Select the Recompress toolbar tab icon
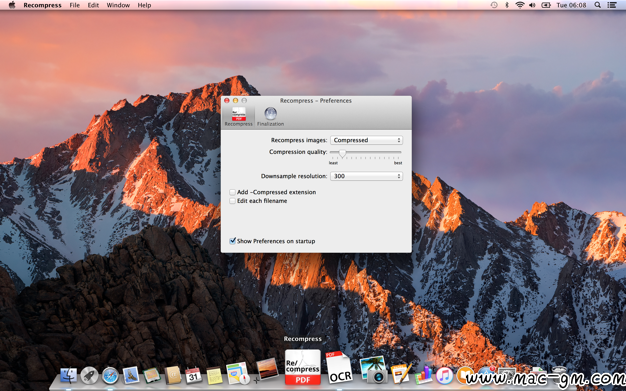This screenshot has height=391, width=626. (238, 114)
